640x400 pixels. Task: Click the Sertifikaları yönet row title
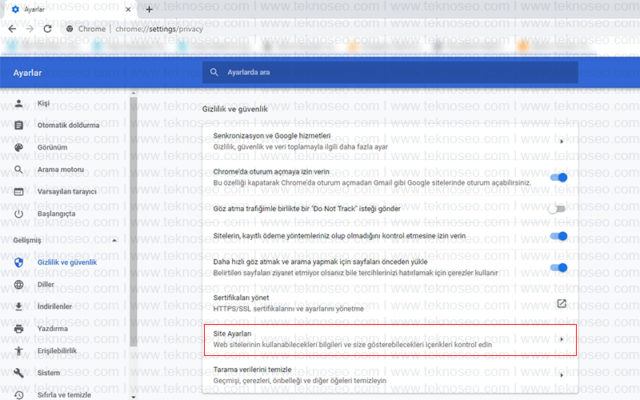pos(241,298)
